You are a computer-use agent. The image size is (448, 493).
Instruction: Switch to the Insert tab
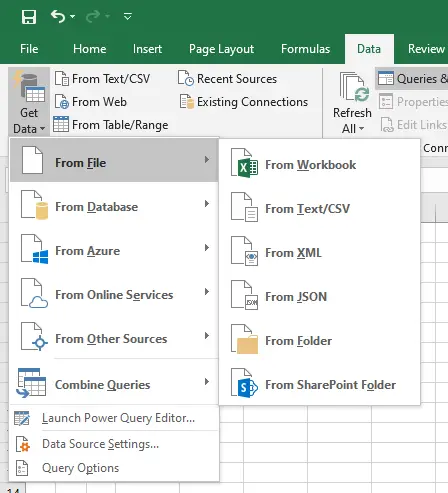point(147,49)
